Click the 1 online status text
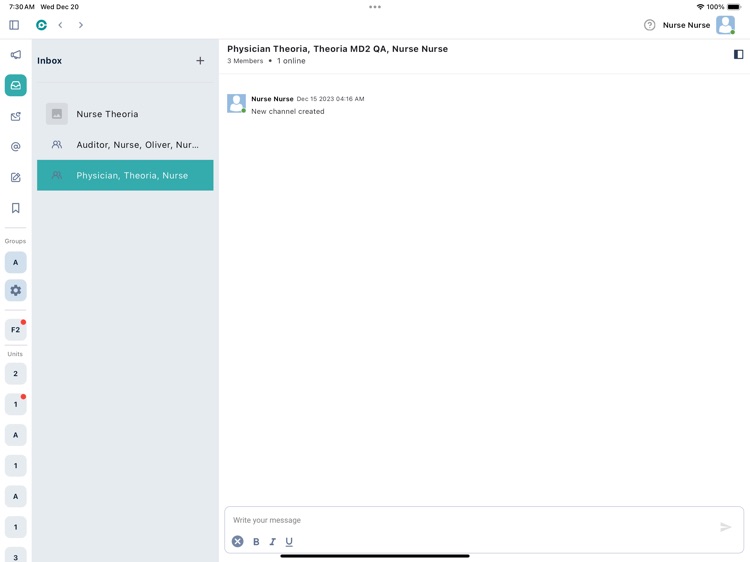750x562 pixels. coord(291,61)
